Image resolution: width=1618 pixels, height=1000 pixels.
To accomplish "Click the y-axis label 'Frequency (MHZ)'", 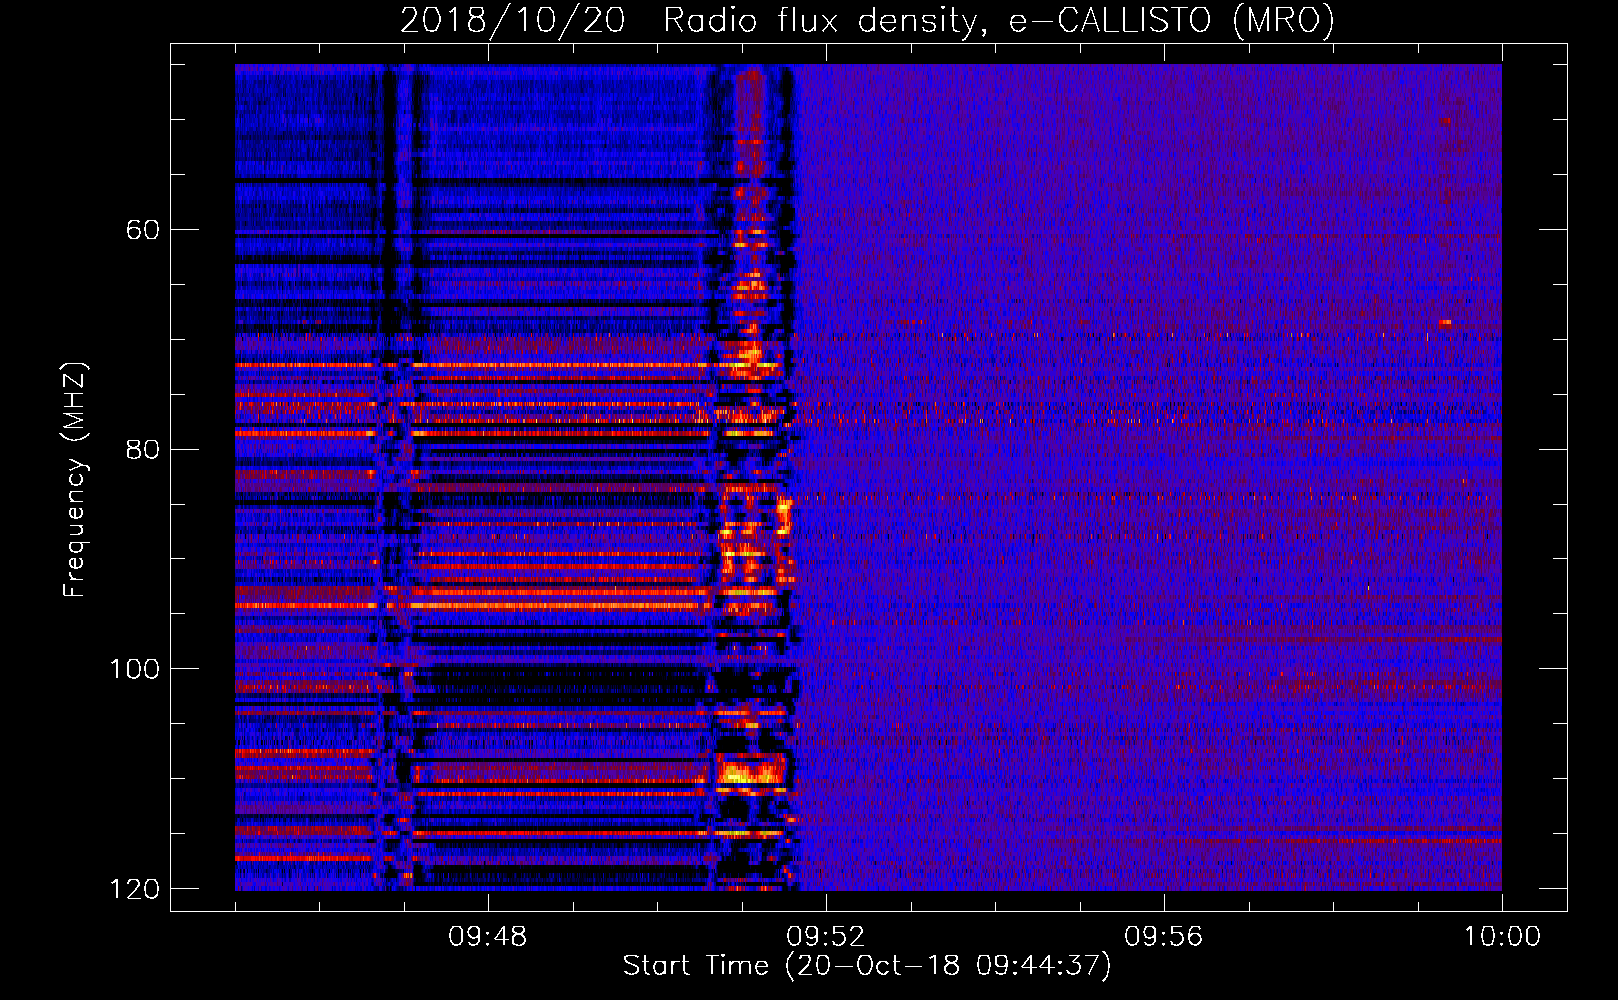I will click(x=75, y=480).
